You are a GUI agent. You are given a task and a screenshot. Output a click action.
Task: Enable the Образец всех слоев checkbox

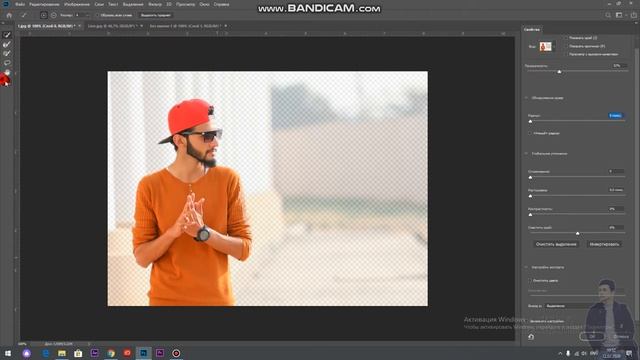(97, 15)
